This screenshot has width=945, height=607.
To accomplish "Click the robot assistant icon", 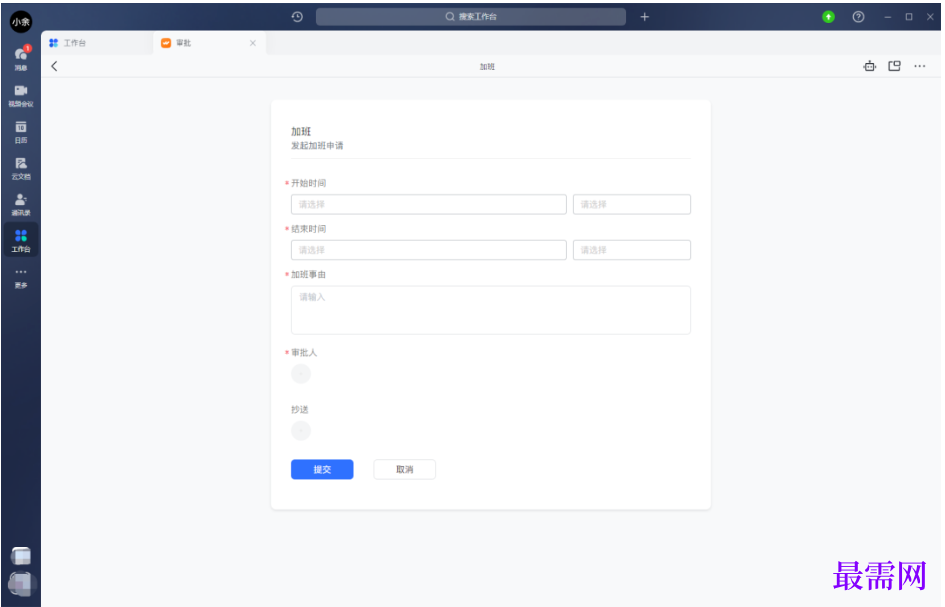I will (x=869, y=66).
